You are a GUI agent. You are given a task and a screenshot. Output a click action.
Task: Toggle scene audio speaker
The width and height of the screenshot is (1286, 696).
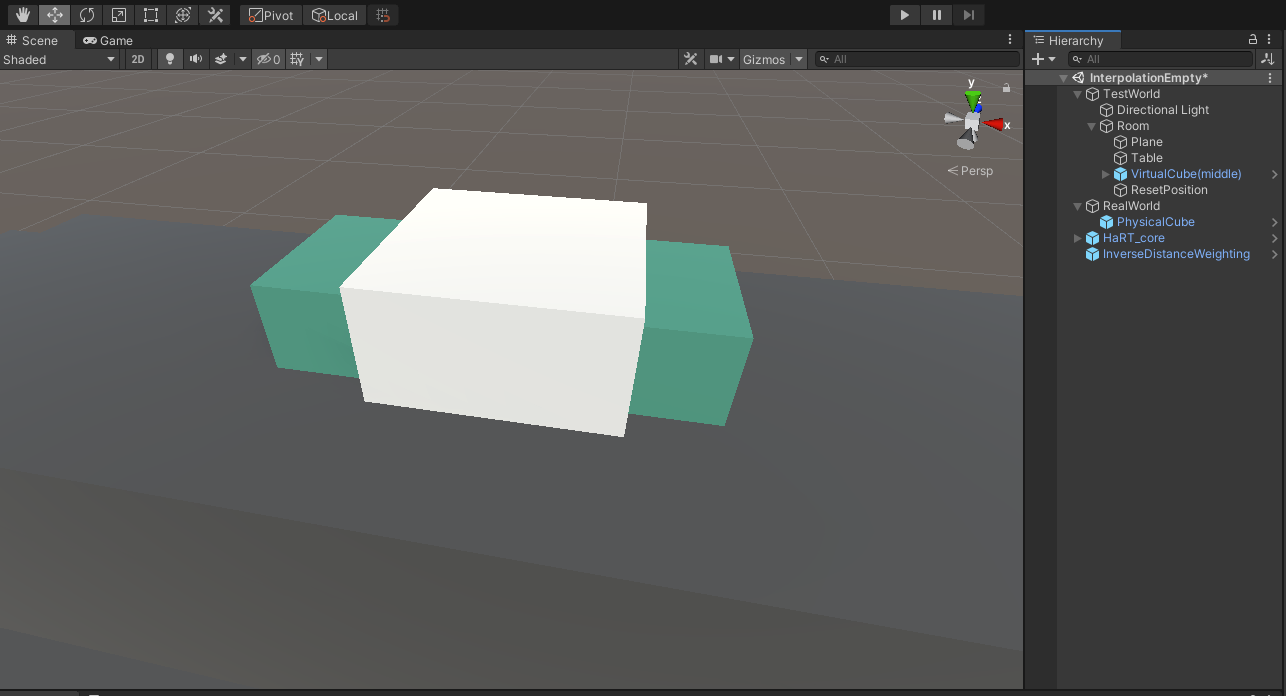pyautogui.click(x=196, y=59)
